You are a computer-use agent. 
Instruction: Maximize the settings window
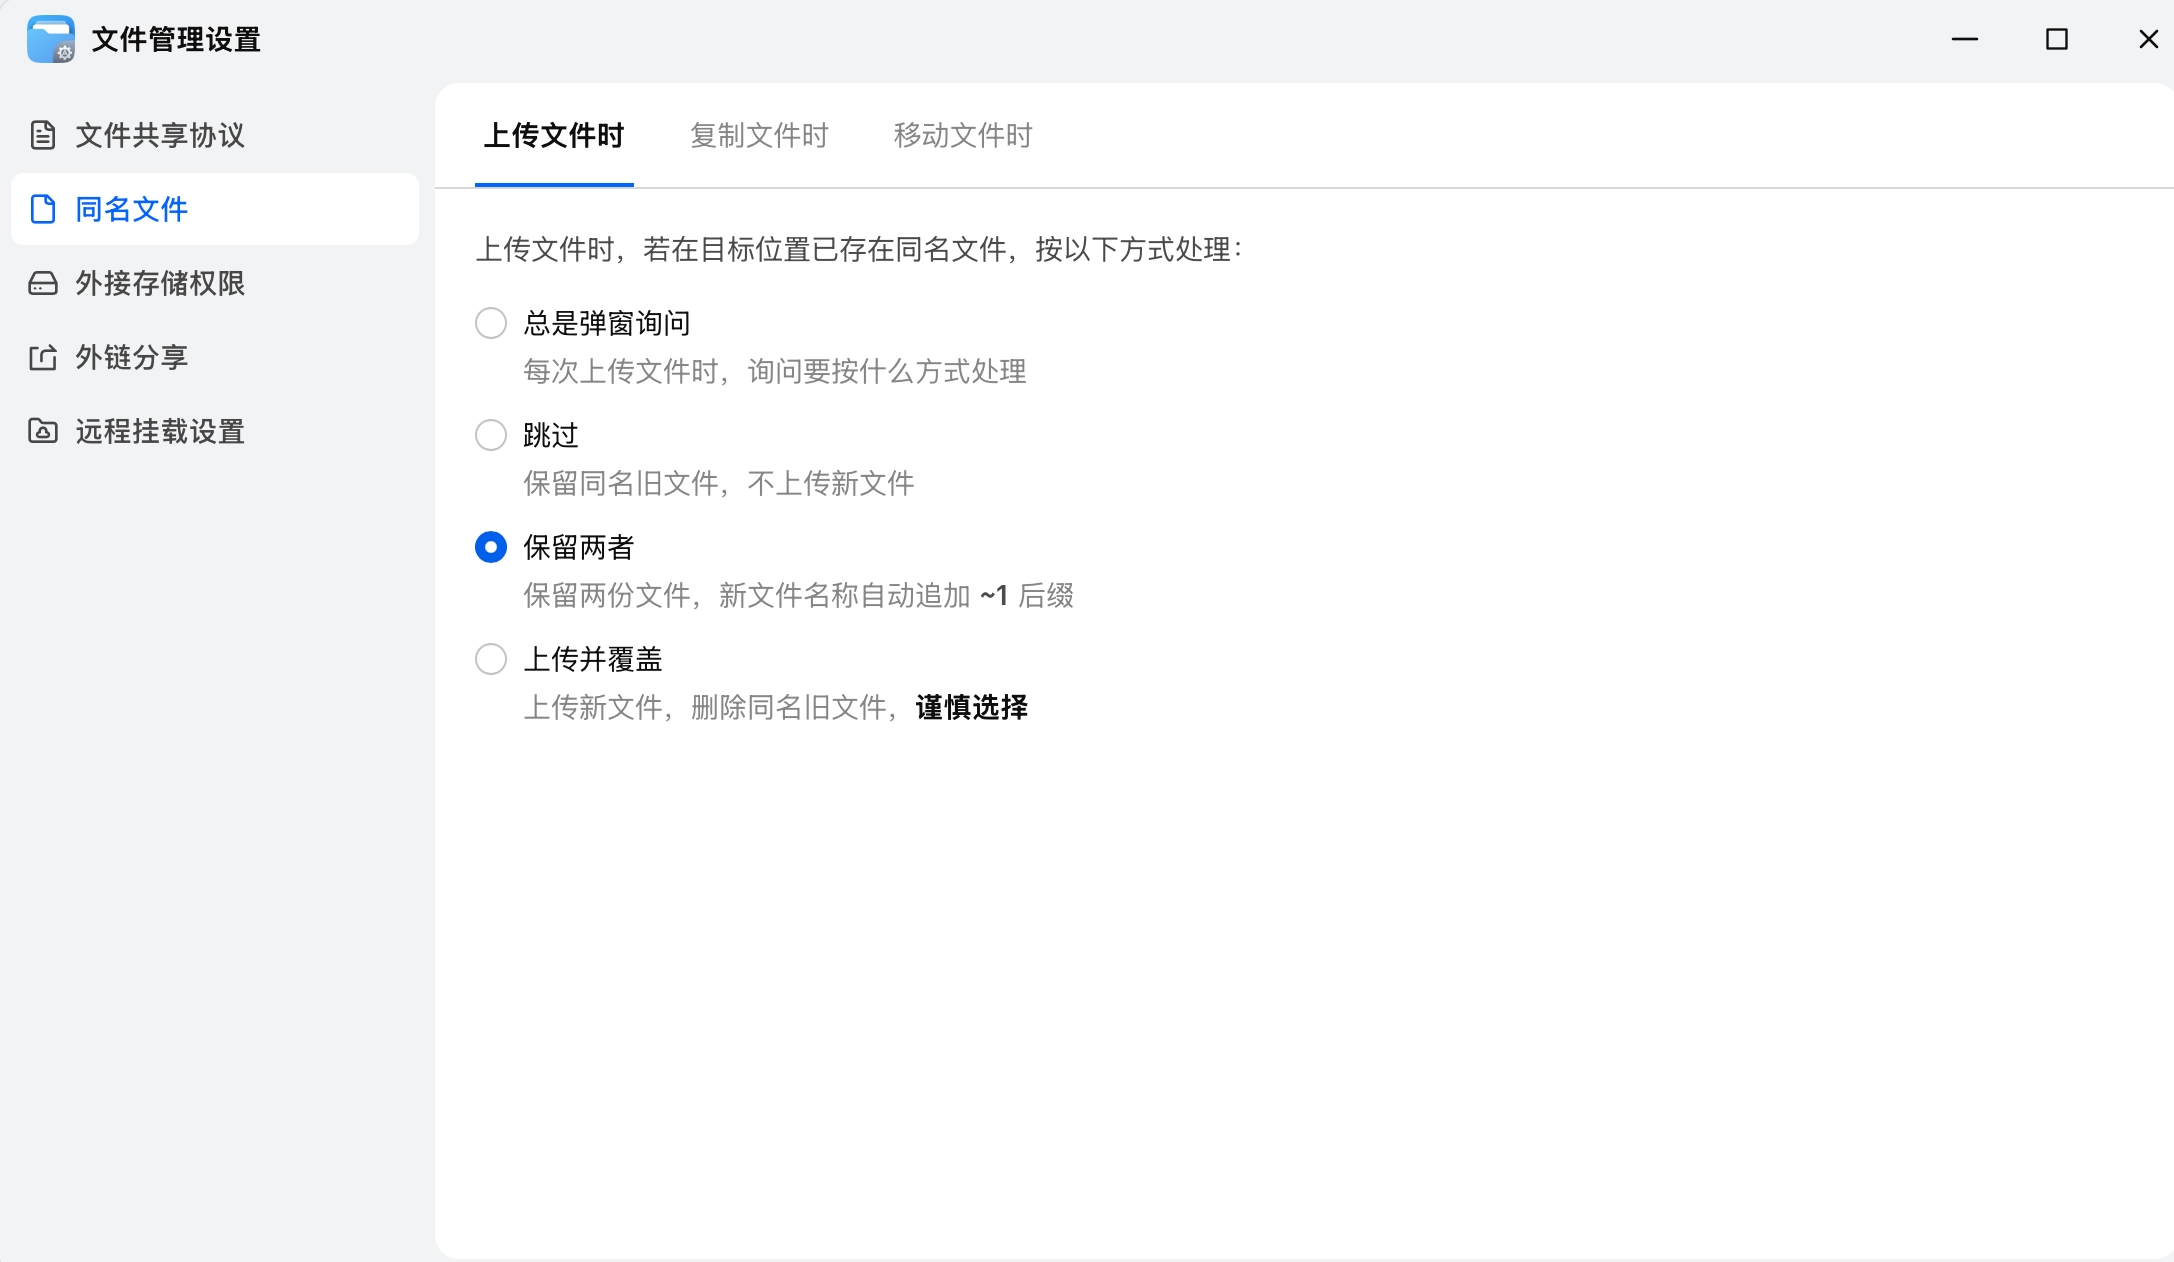tap(2057, 39)
